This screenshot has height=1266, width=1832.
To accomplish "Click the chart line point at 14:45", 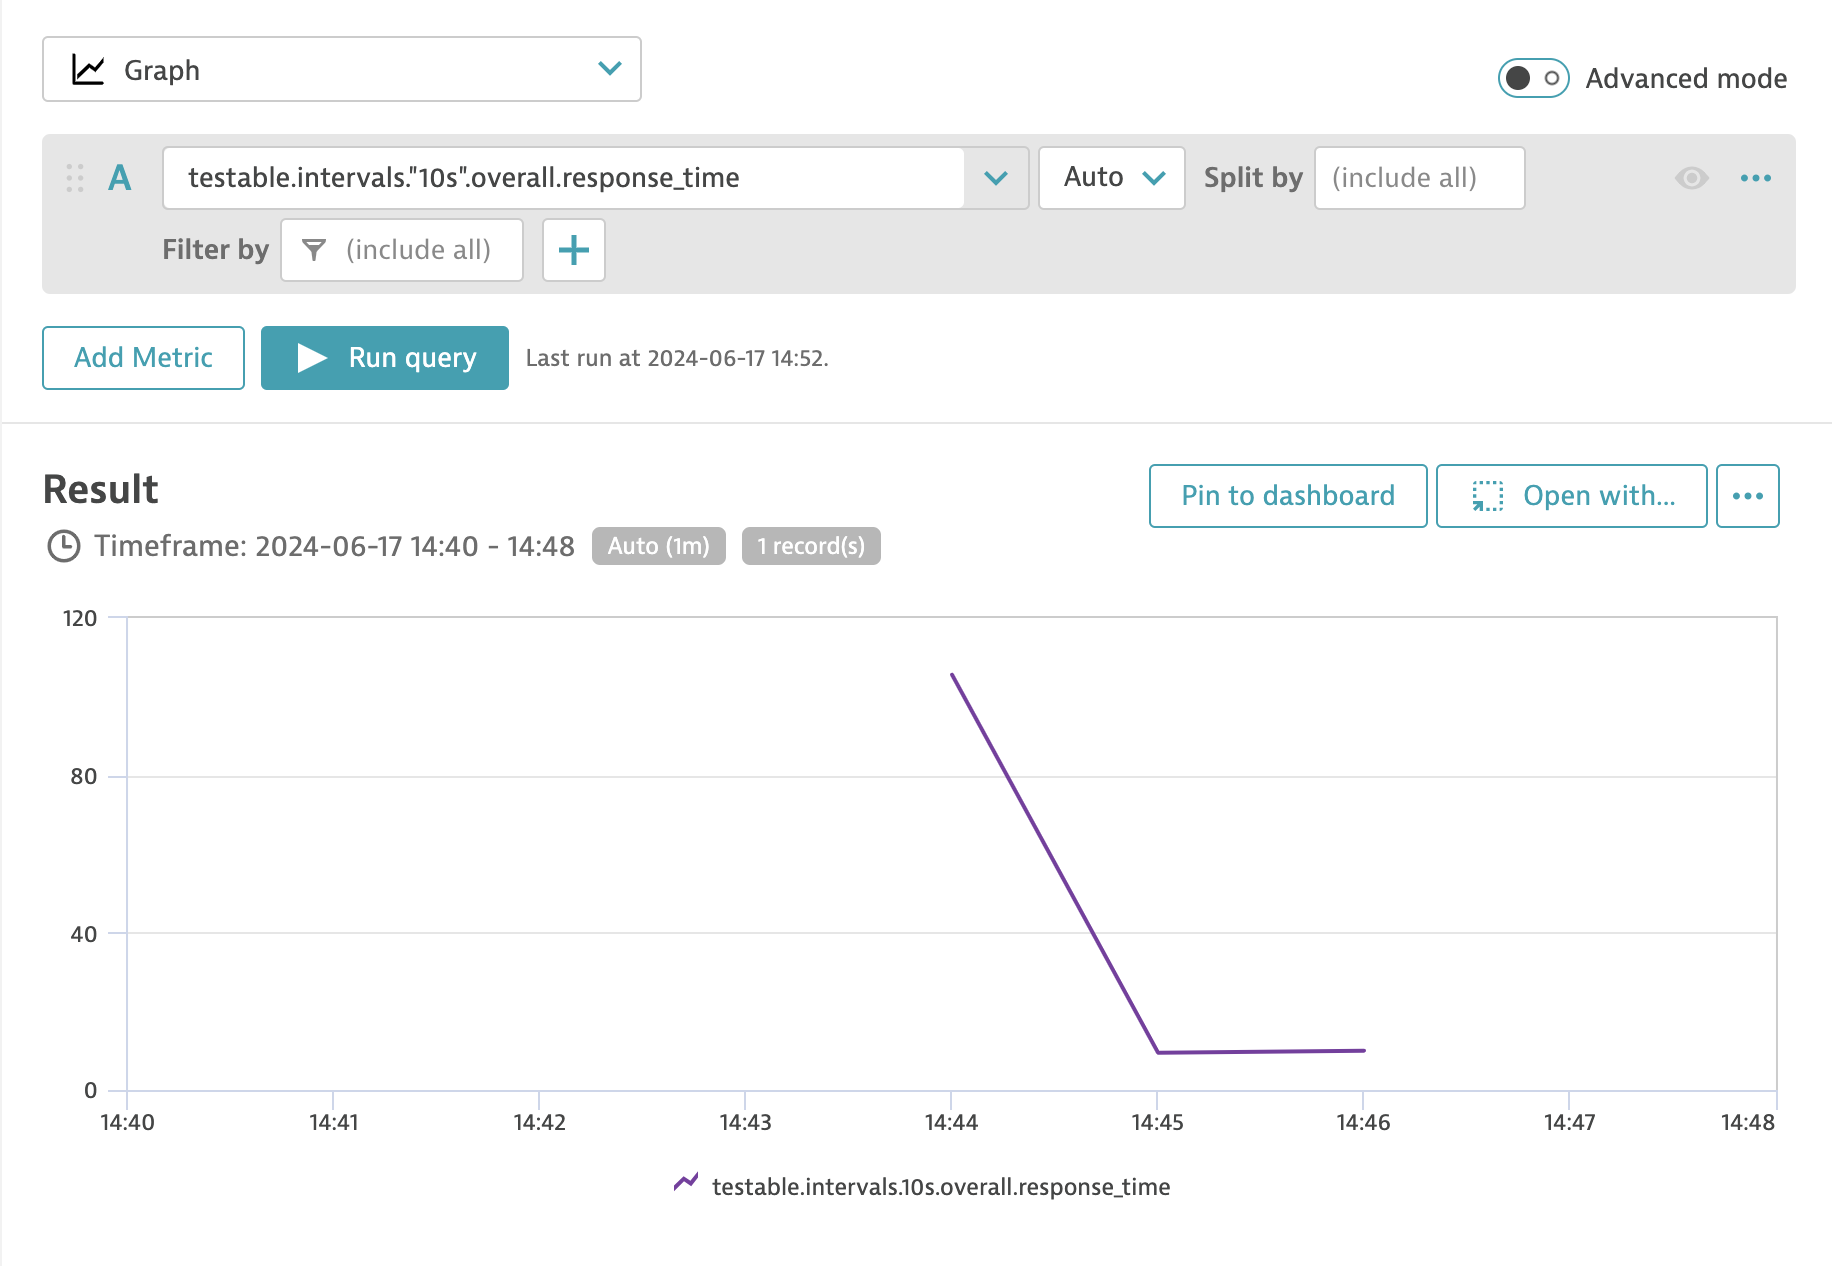I will point(1158,1052).
